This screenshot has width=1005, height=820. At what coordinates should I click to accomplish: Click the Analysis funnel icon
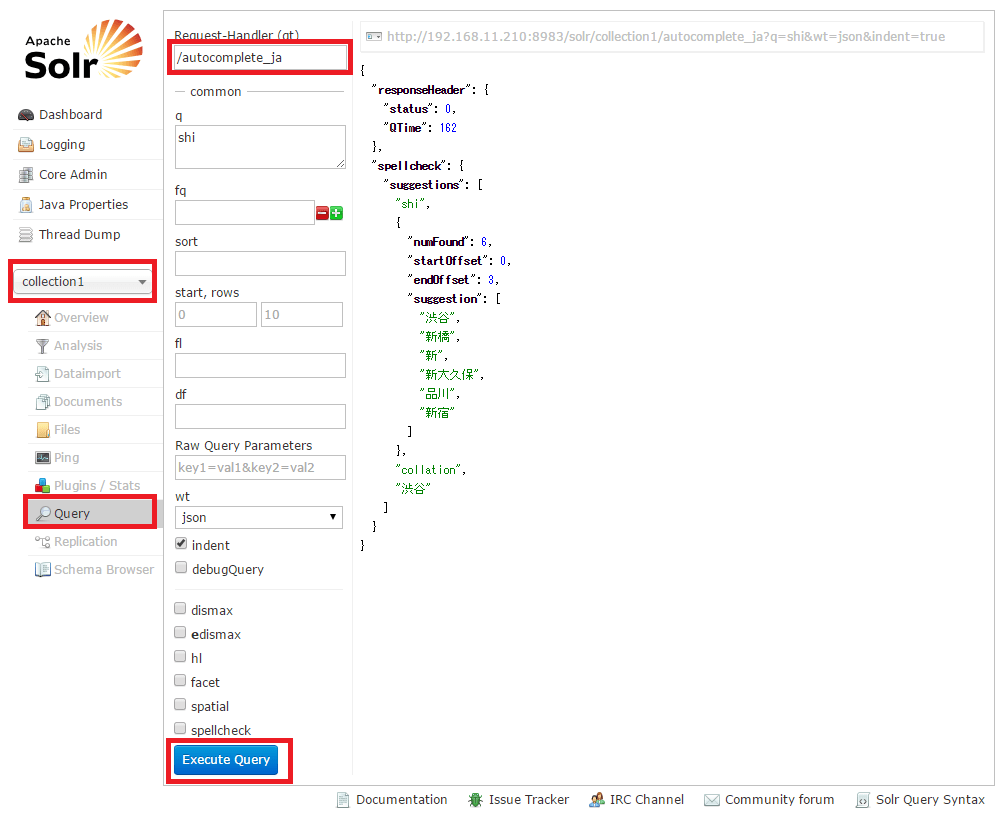coord(42,346)
